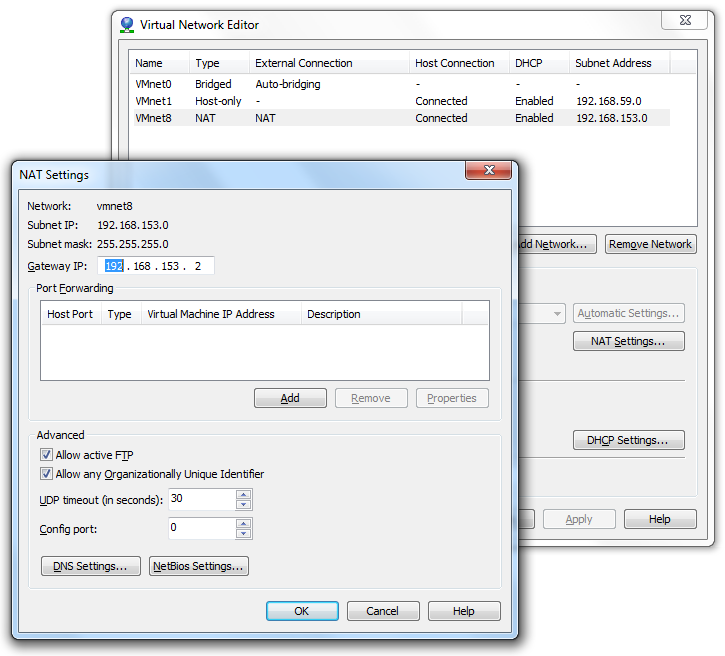Increase Config port with up arrow
This screenshot has height=656, width=725.
point(243,524)
